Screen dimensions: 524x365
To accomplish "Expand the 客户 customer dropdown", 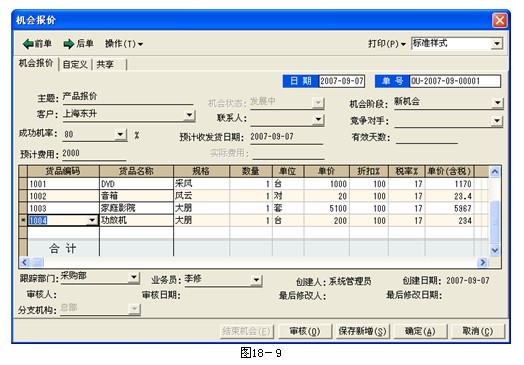I will [189, 115].
